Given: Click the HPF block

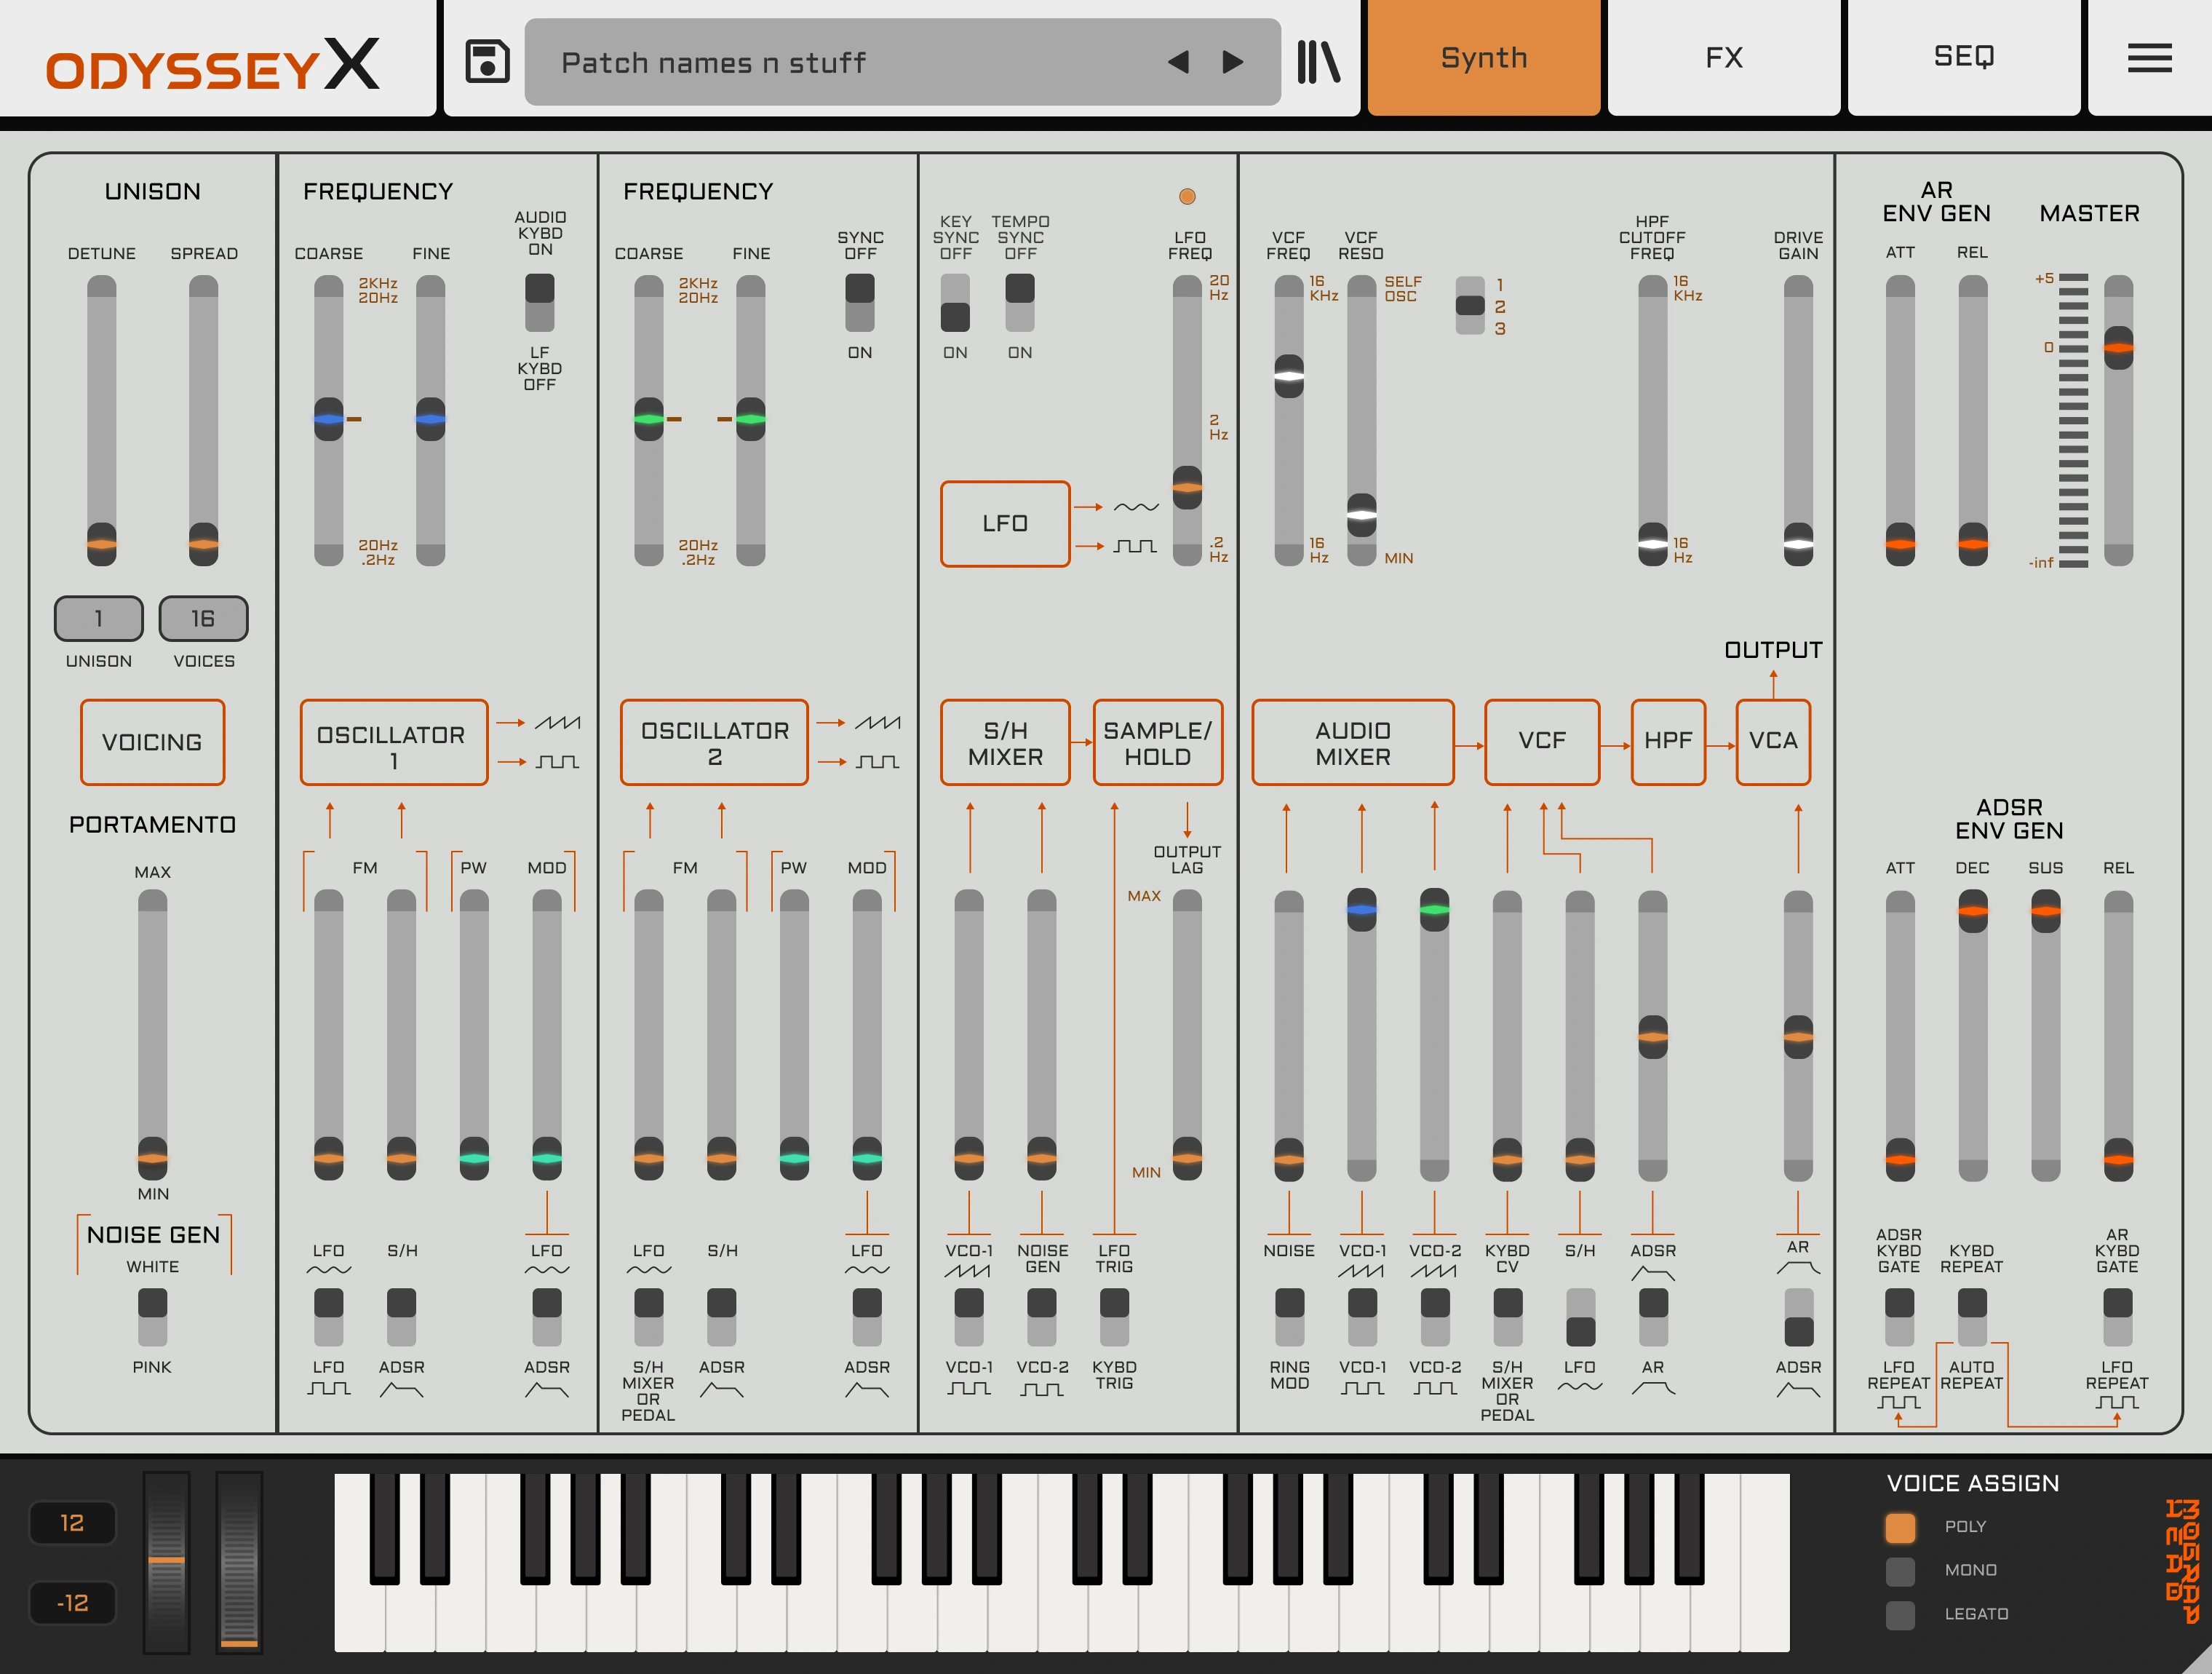Looking at the screenshot, I should point(1668,742).
